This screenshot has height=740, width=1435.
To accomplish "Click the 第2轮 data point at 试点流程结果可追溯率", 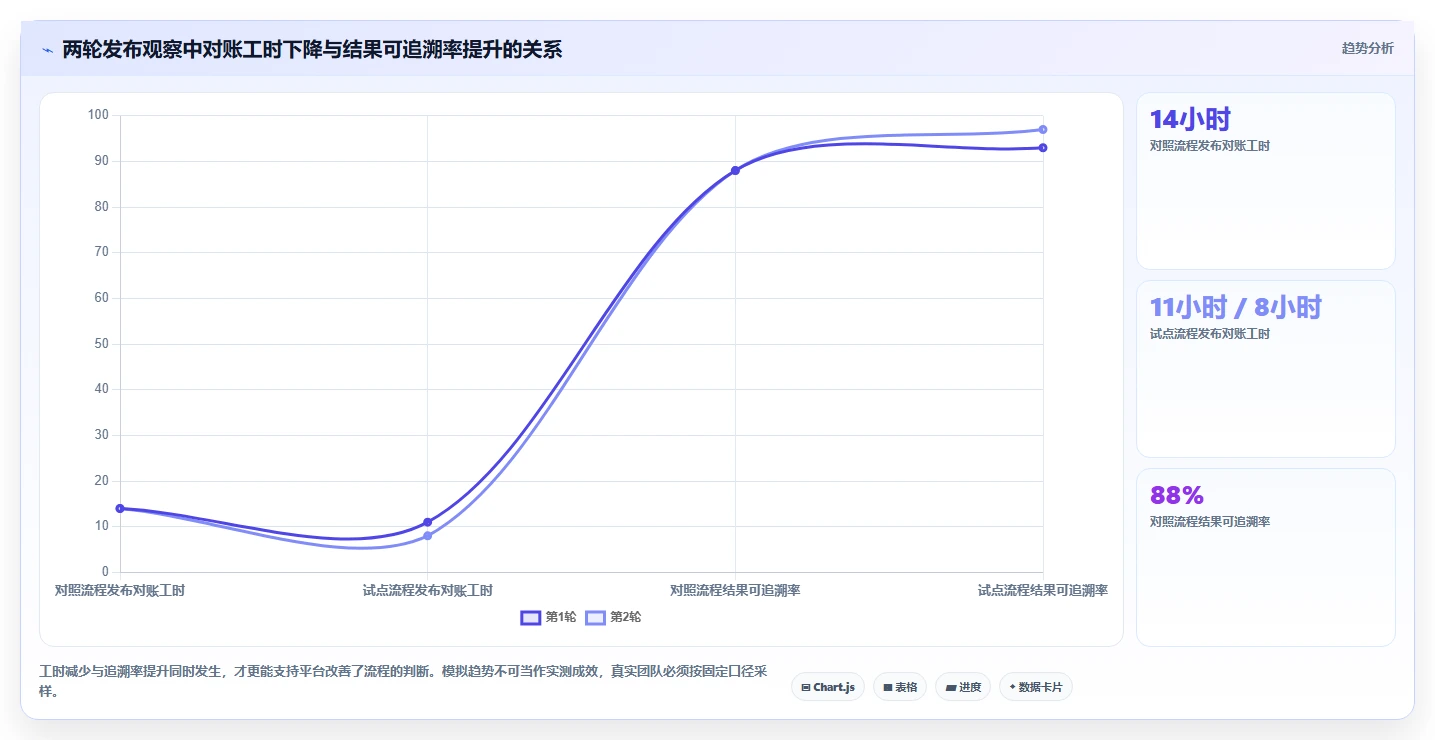I will [1043, 129].
